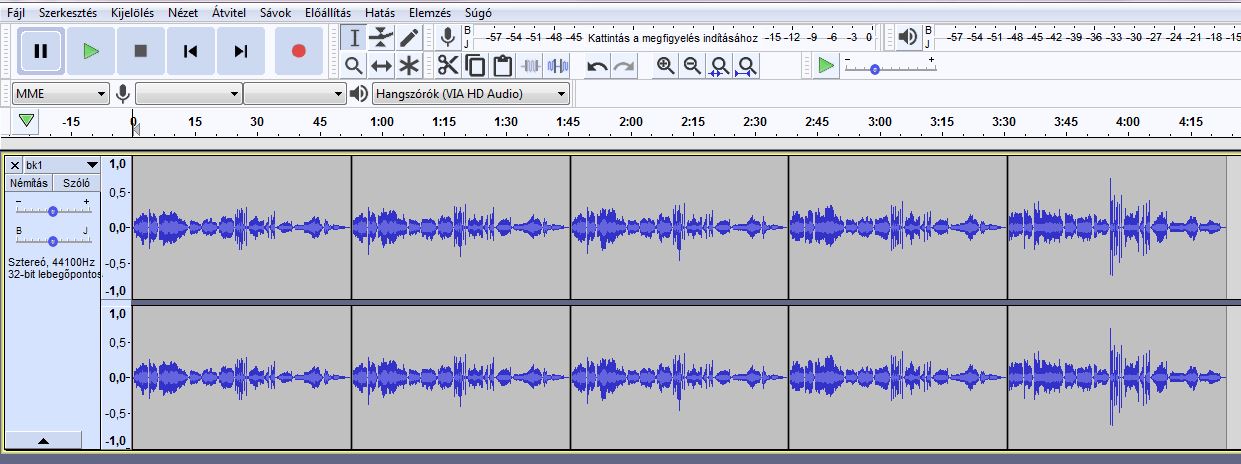Click the Cut scissors icon
Image resolution: width=1241 pixels, height=464 pixels.
(x=447, y=67)
